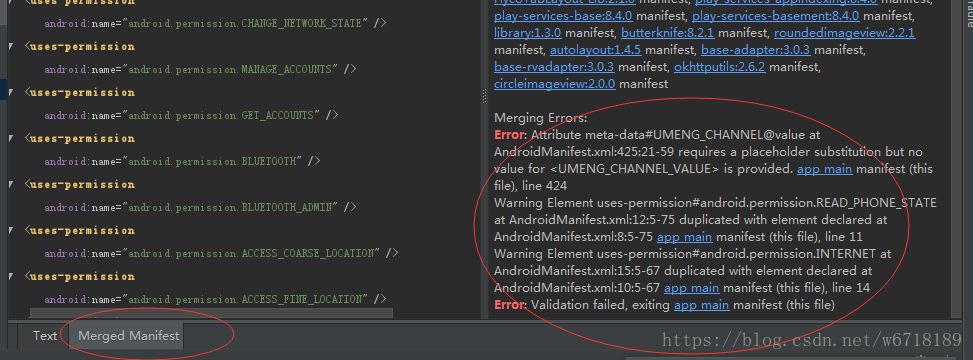Viewport: 973px width, 360px height.
Task: Jump to app main for UMENG_CHANNEL_VALUE error
Action: [x=824, y=169]
